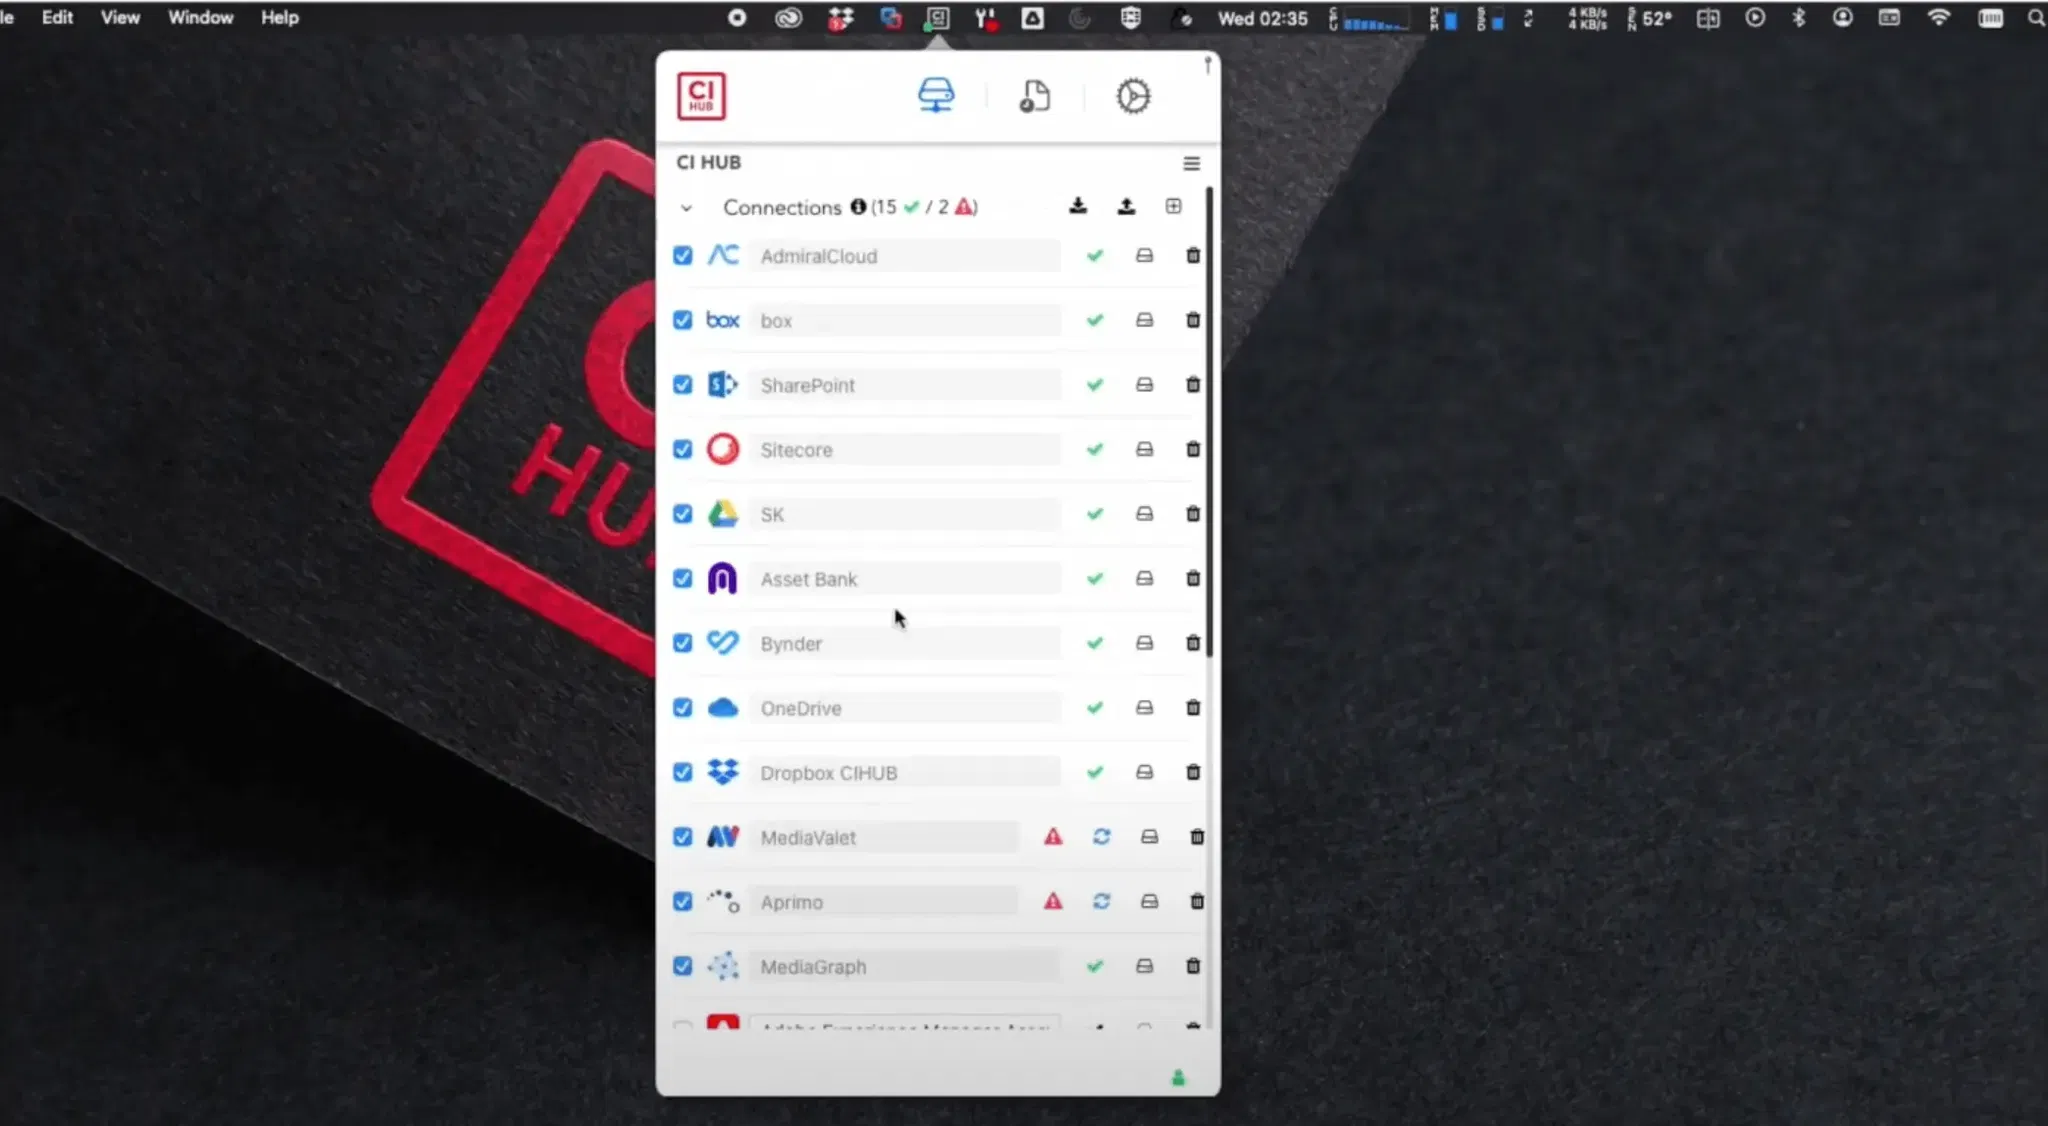Uncheck the box connection checkbox
Viewport: 2048px width, 1126px height.
[683, 320]
